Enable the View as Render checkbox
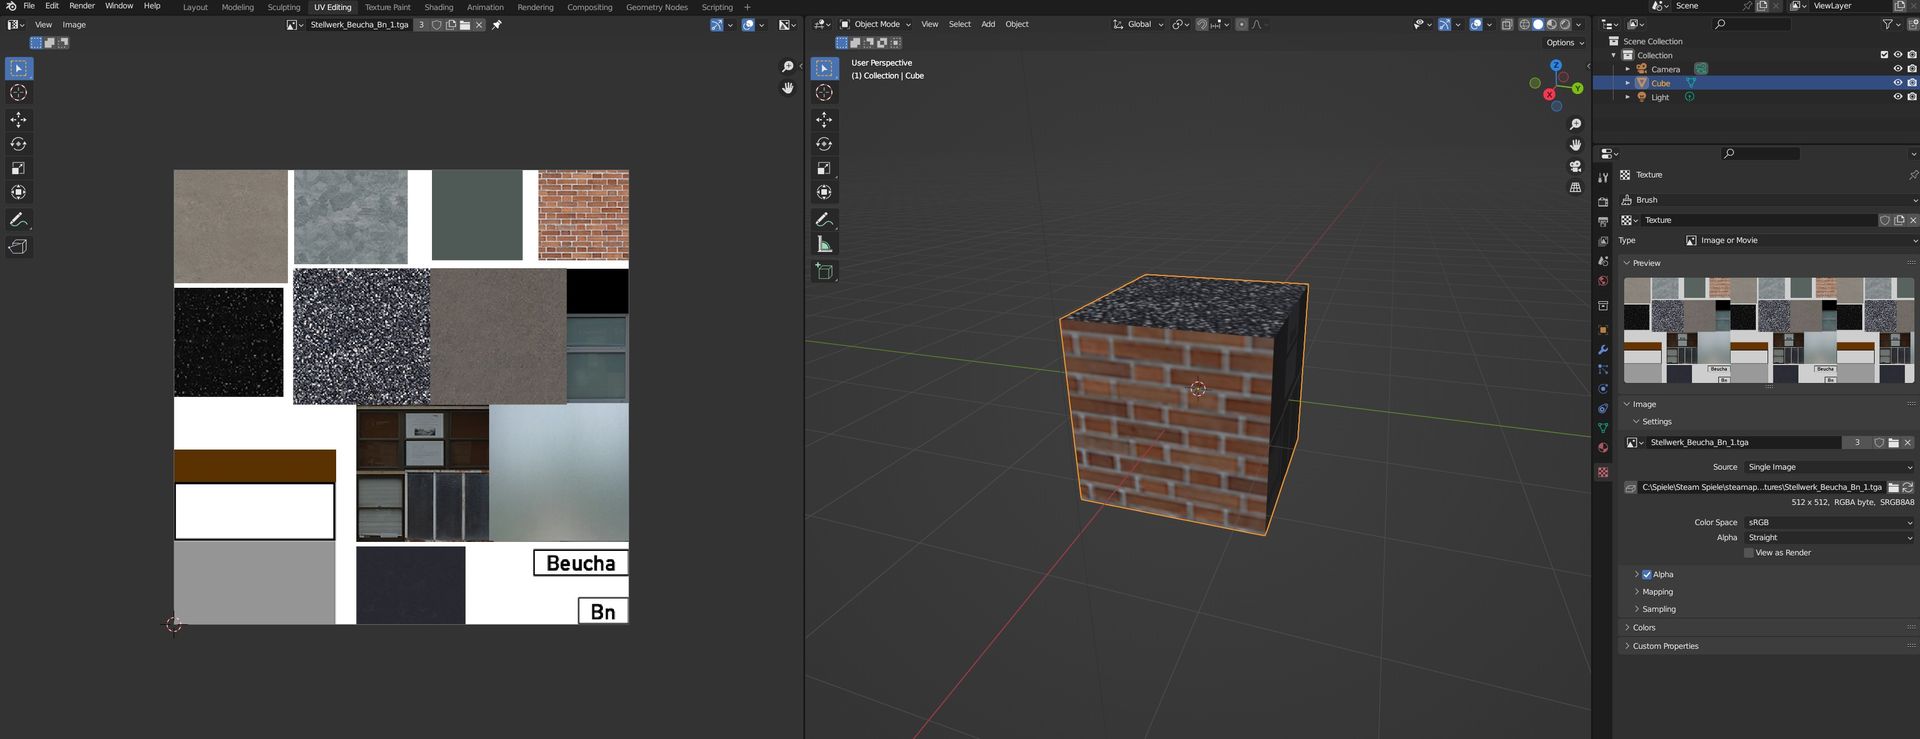The width and height of the screenshot is (1920, 739). coord(1749,553)
